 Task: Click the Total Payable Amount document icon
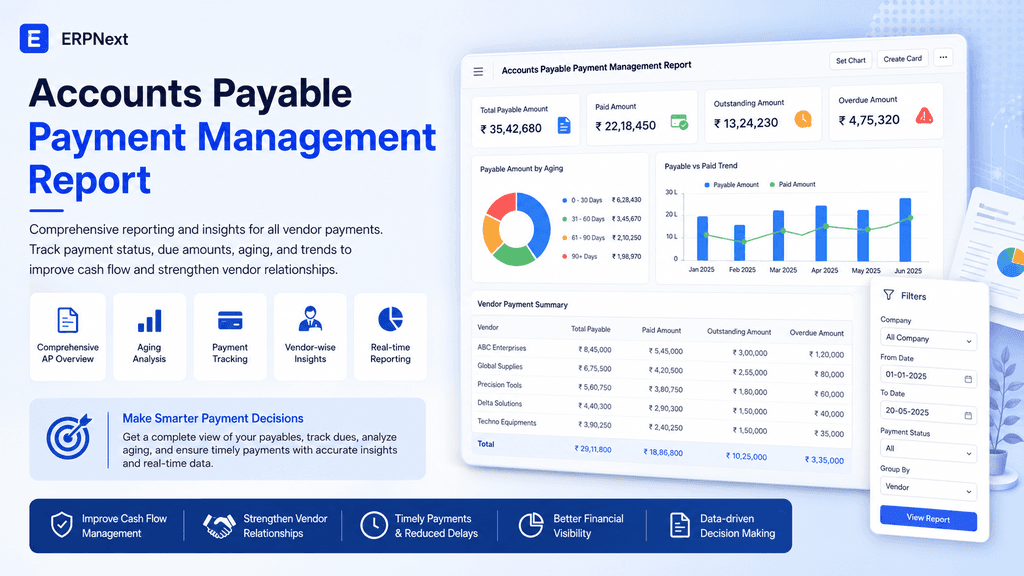click(x=564, y=125)
